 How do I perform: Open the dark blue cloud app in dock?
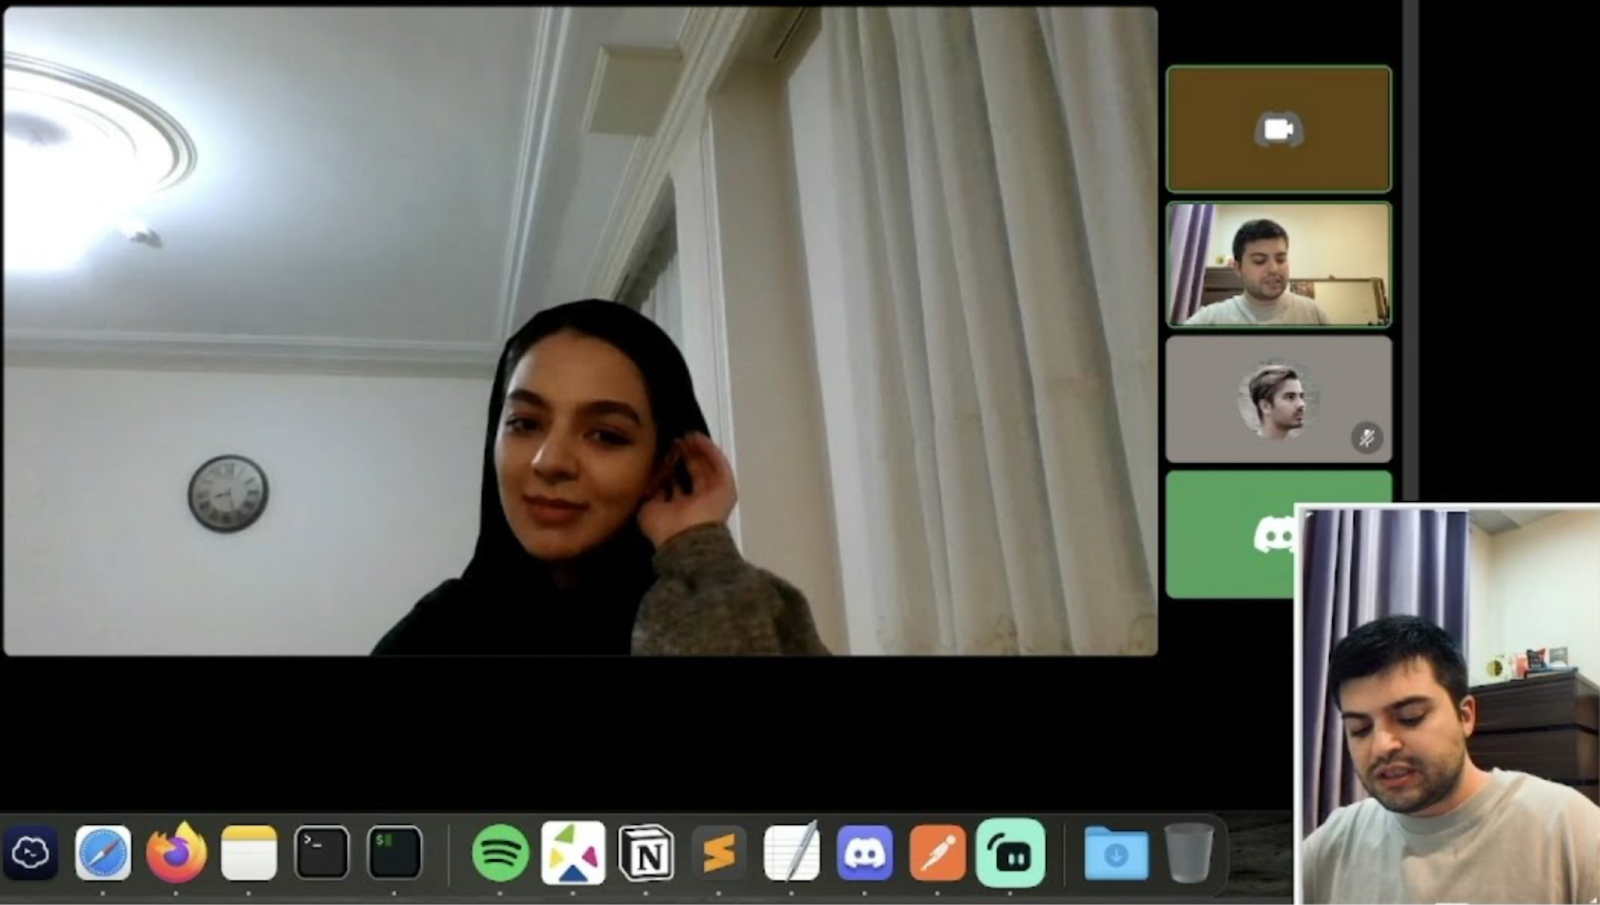point(30,853)
